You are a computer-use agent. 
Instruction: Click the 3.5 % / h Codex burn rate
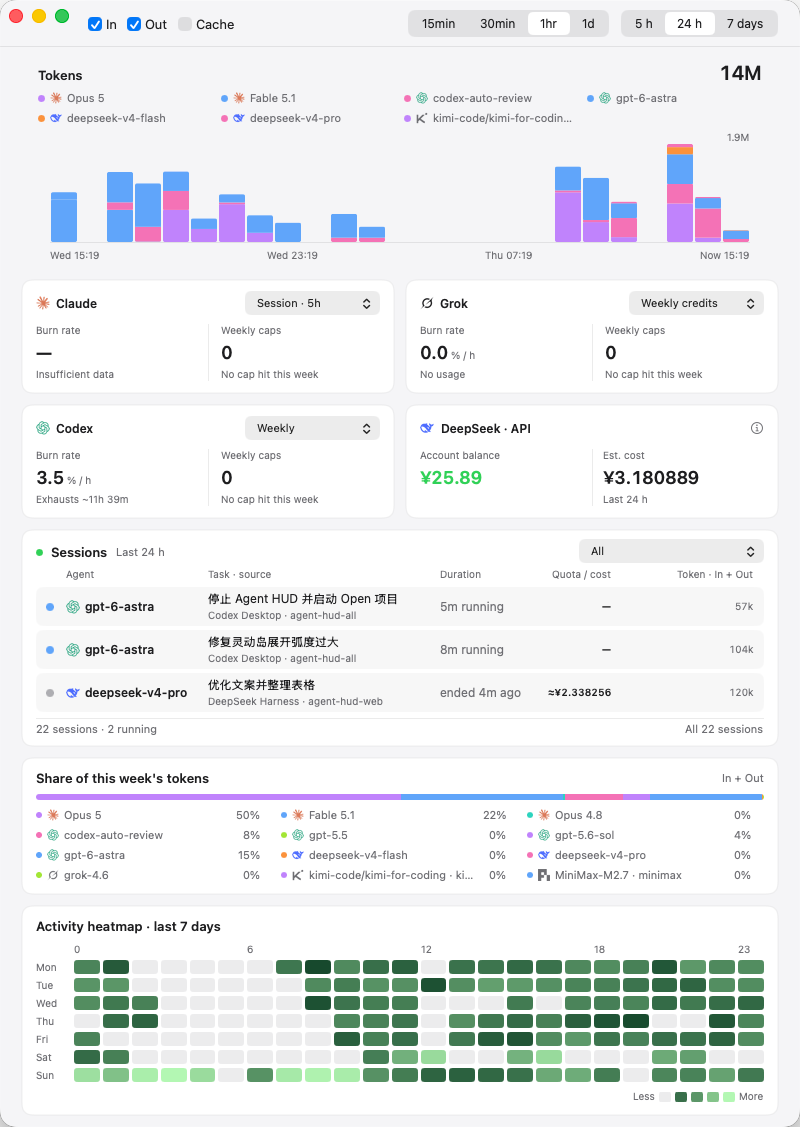pos(63,478)
